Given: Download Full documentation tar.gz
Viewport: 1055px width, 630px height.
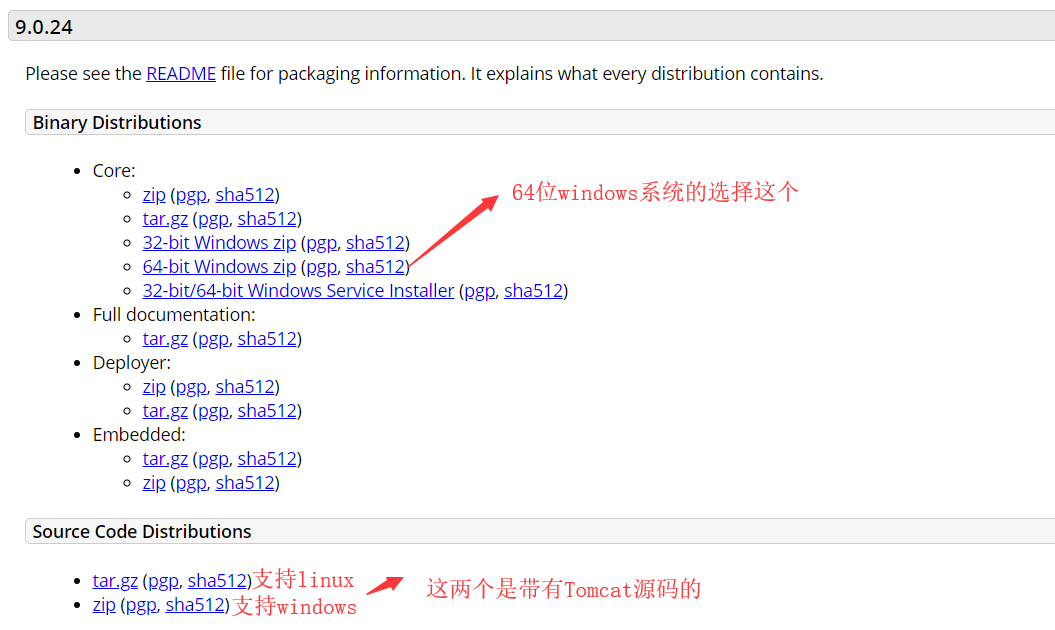Looking at the screenshot, I should (165, 339).
